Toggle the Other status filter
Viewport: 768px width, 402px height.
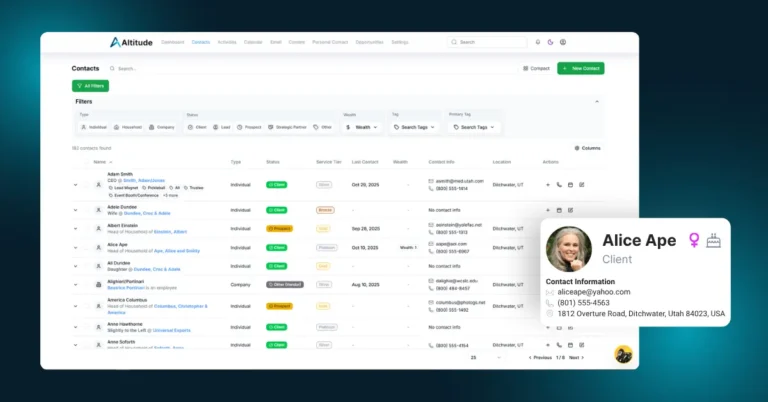pos(322,127)
